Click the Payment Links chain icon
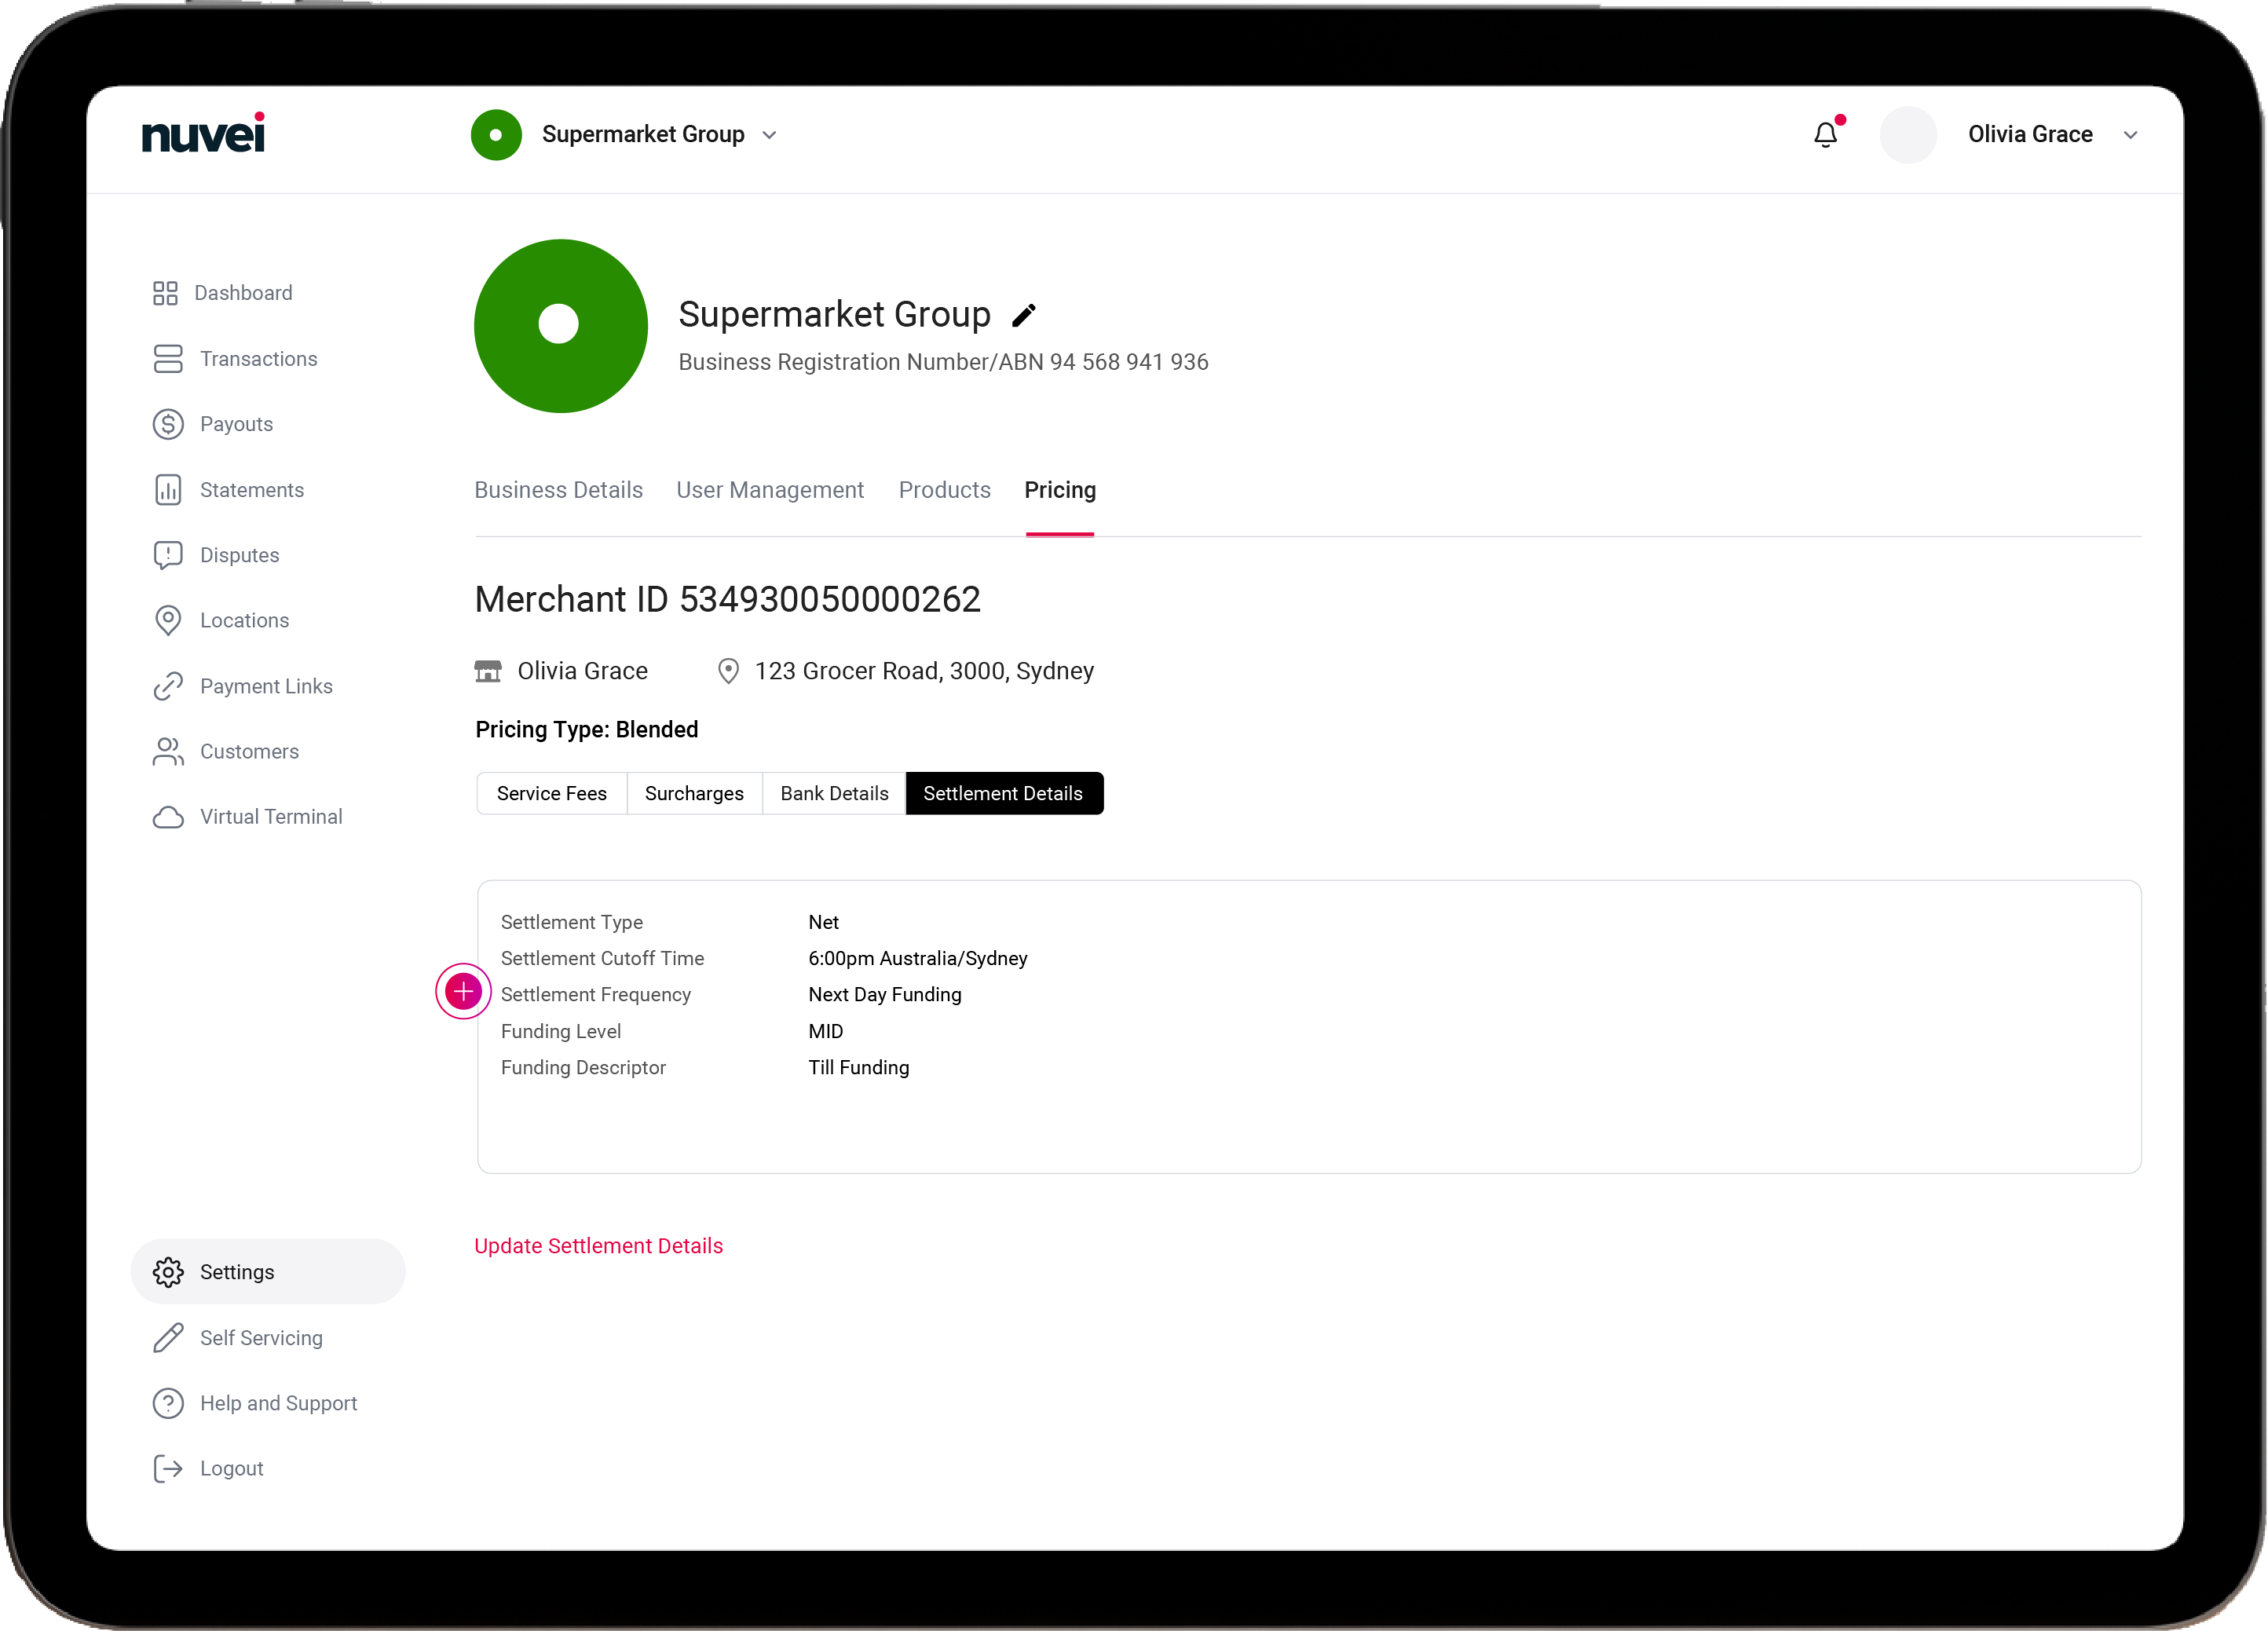Screen dimensions: 2268x1631 [168, 686]
